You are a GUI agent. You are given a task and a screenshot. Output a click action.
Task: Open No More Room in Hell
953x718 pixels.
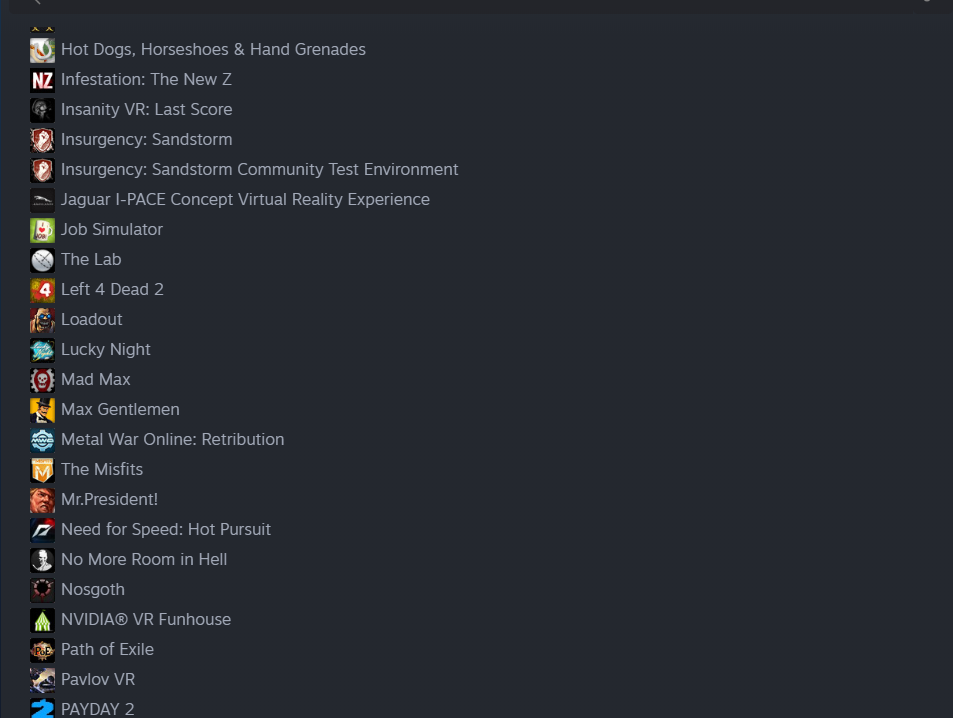(144, 560)
